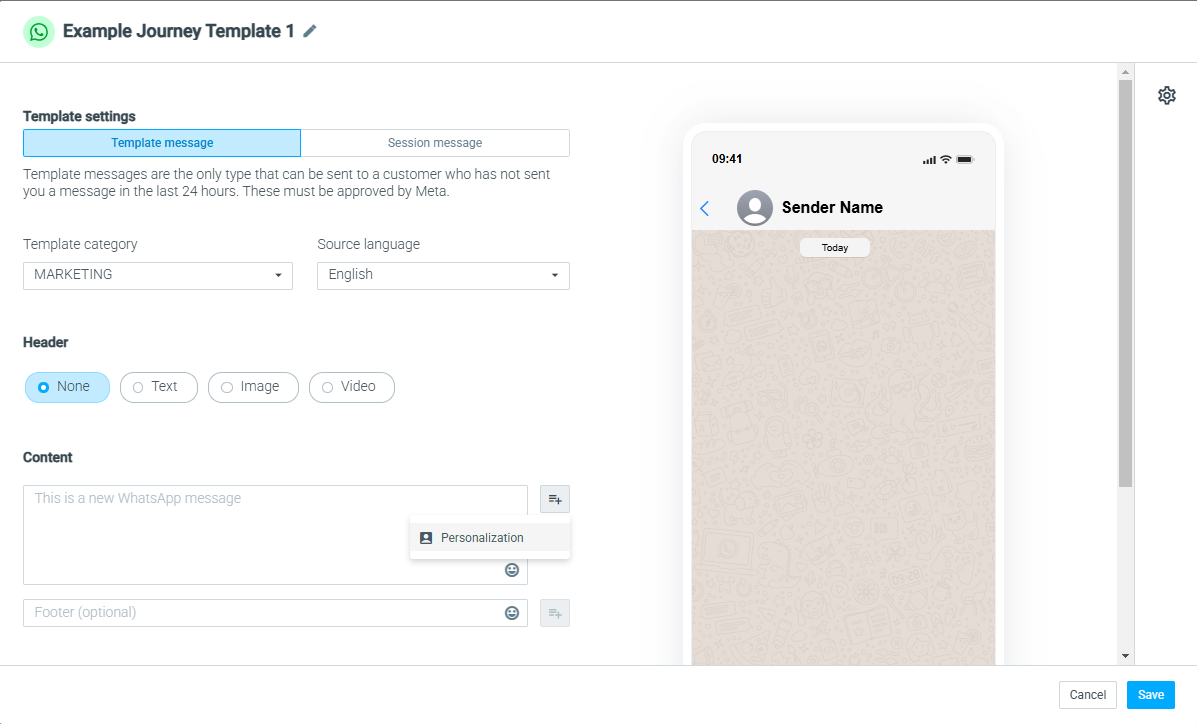Screen dimensions: 1197x724
Task: Click the back arrow in phone preview
Action: click(705, 208)
